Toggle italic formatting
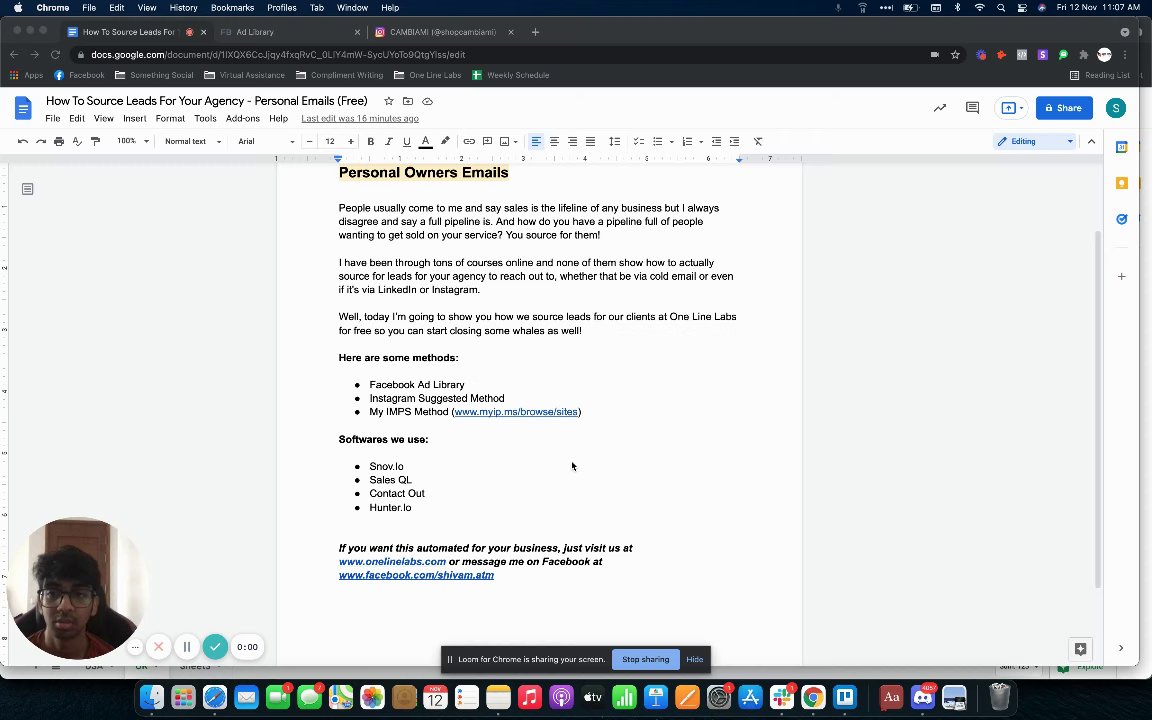1152x720 pixels. pos(389,141)
